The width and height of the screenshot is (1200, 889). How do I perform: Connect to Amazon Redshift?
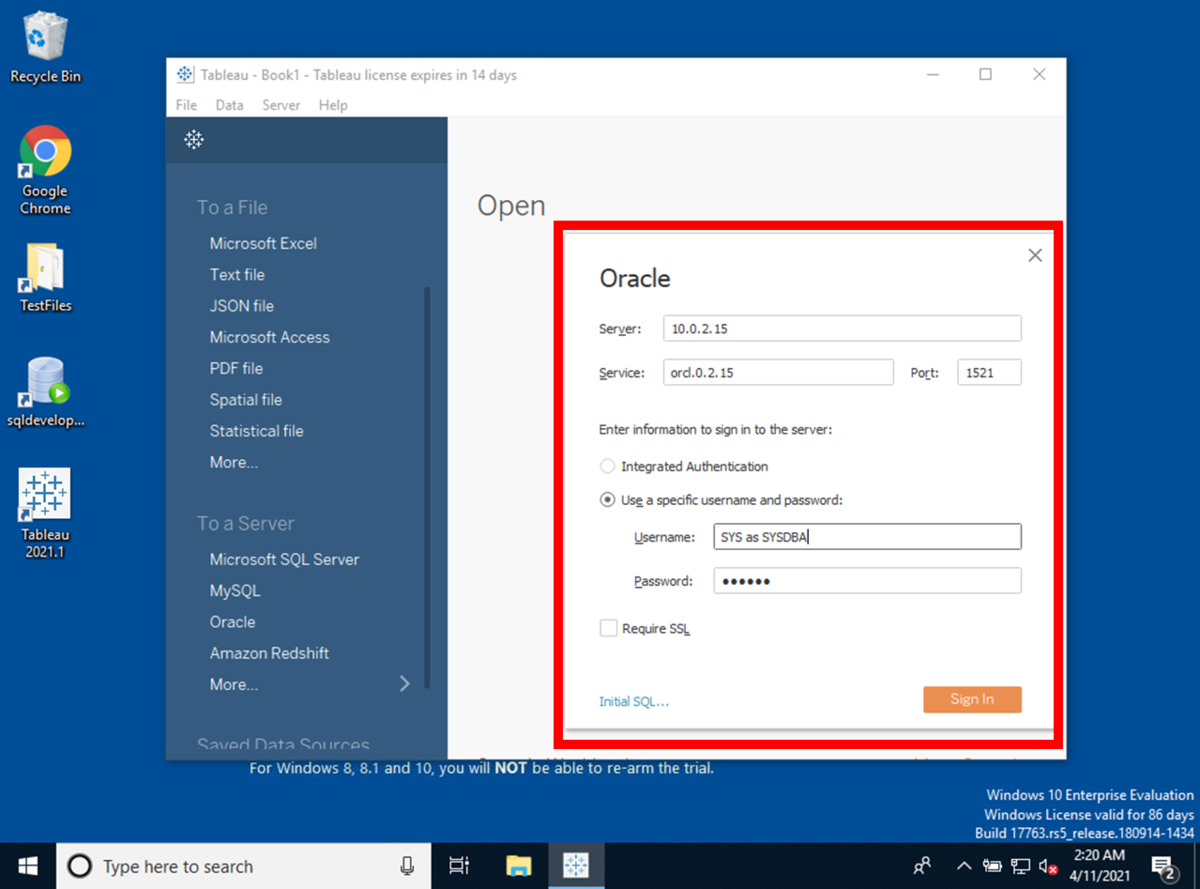click(269, 653)
